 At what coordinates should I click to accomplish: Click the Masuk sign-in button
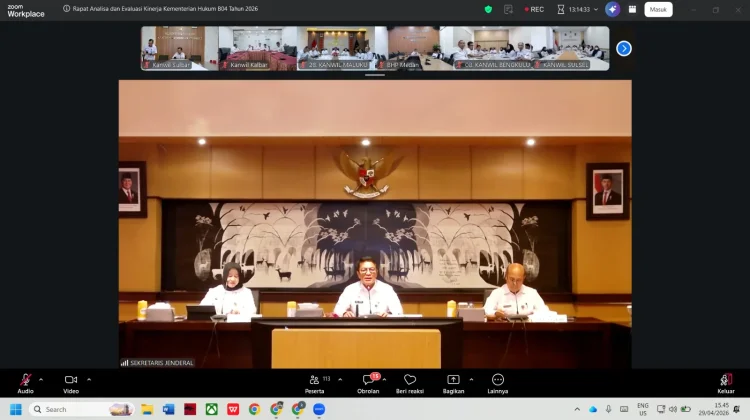pyautogui.click(x=658, y=9)
